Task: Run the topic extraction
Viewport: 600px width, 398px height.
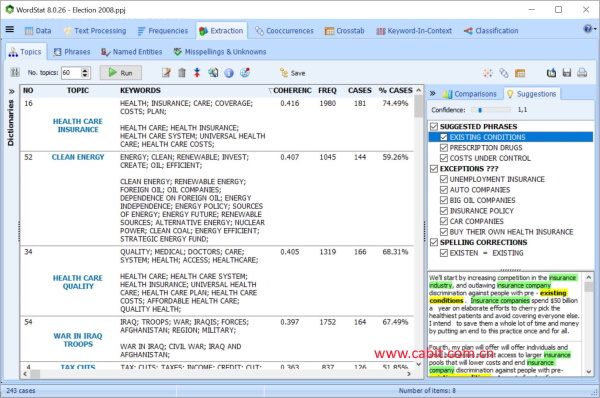Action: 121,73
